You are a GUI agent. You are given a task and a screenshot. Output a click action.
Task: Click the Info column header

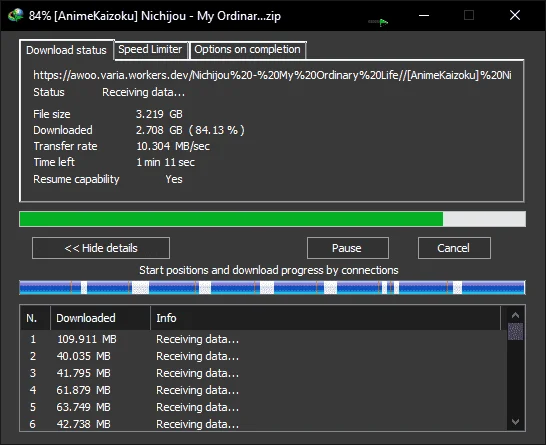click(x=325, y=318)
